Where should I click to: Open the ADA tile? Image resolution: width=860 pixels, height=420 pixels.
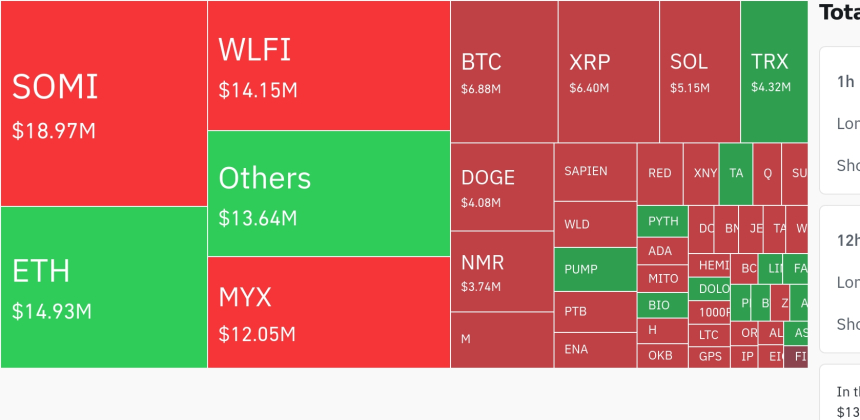pos(662,251)
